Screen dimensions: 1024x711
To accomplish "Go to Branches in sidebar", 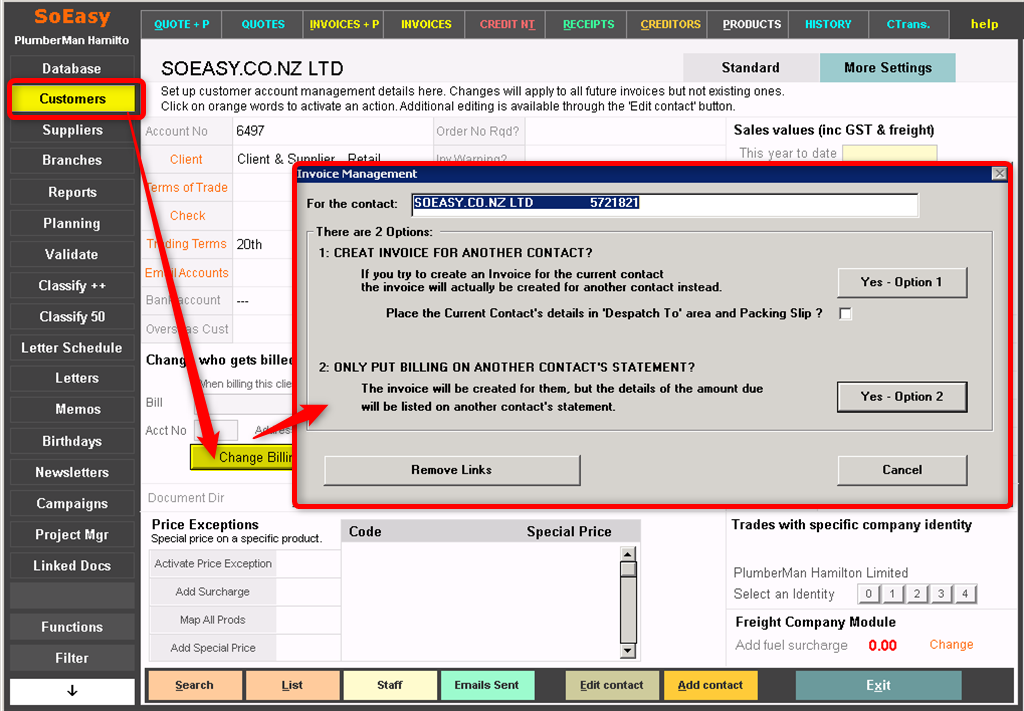I will coord(72,160).
